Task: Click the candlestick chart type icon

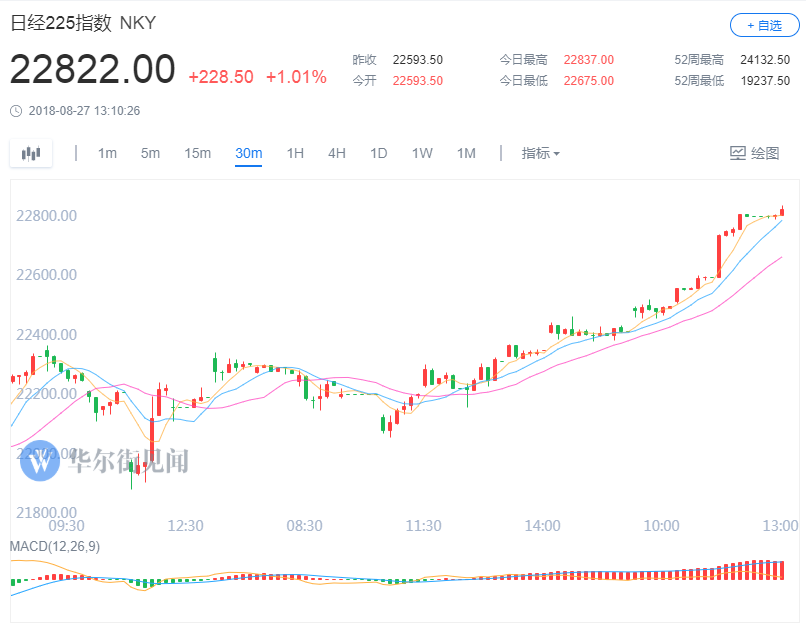Action: click(x=31, y=153)
